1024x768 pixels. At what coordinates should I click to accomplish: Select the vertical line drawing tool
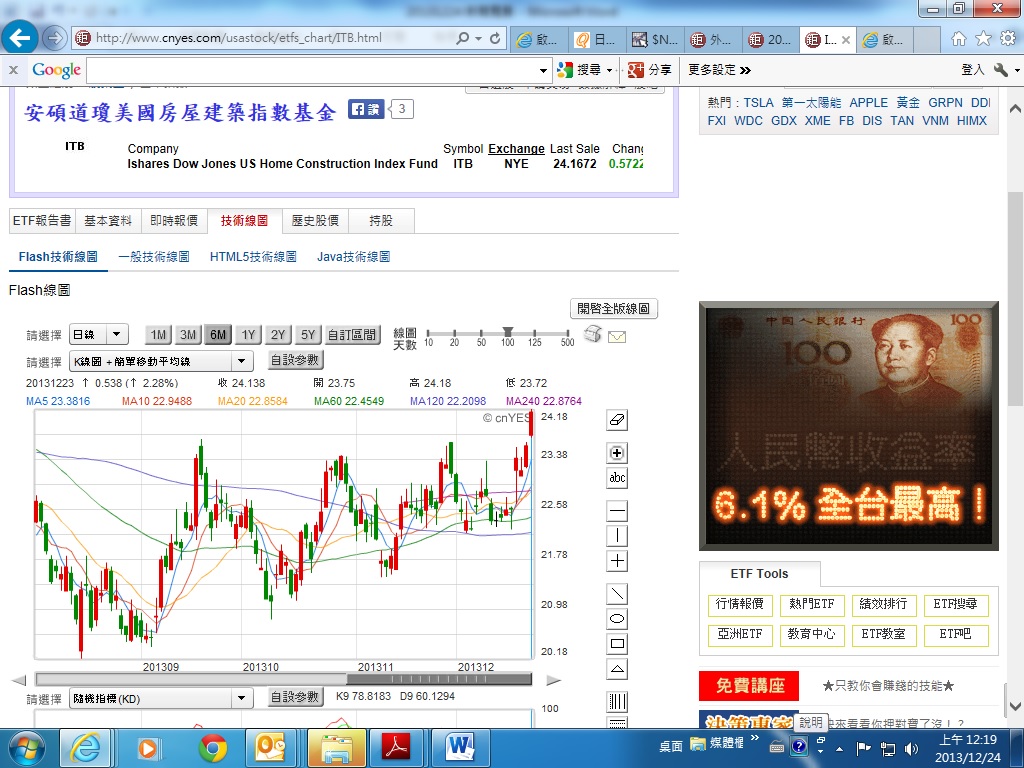[x=617, y=536]
